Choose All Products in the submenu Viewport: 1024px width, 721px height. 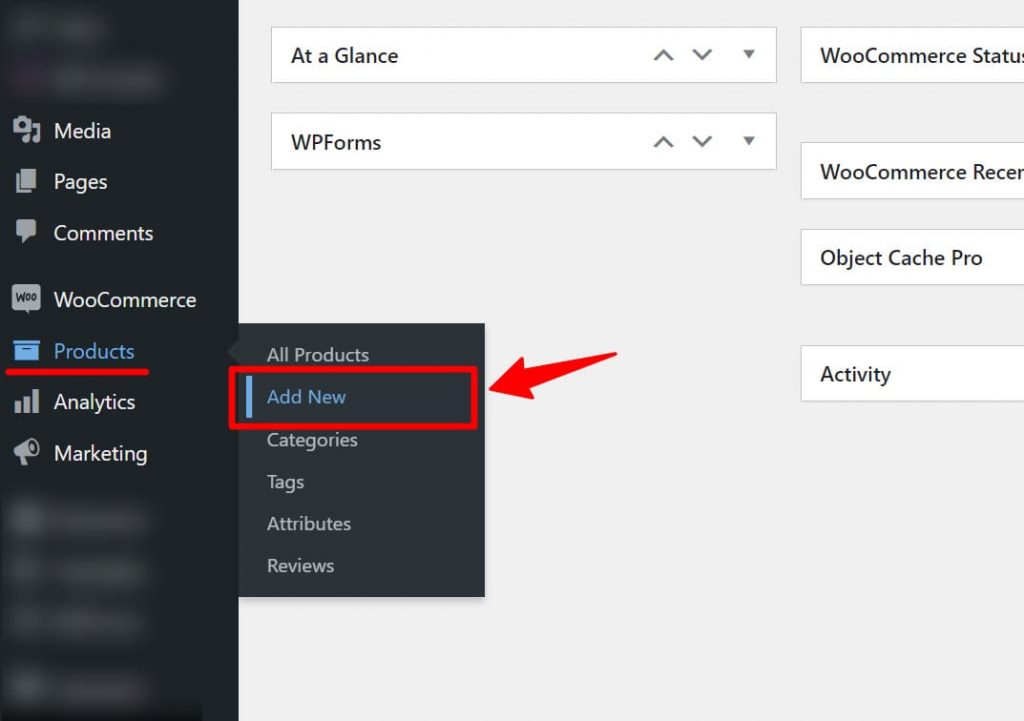318,355
